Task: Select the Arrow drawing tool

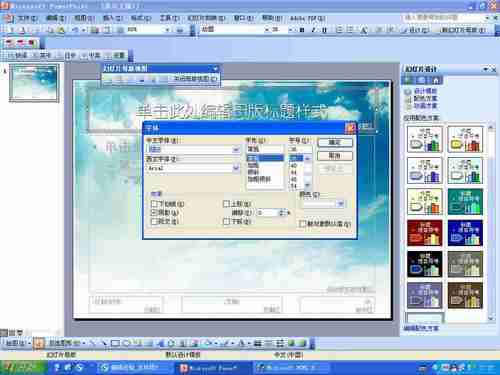Action: 104,343
